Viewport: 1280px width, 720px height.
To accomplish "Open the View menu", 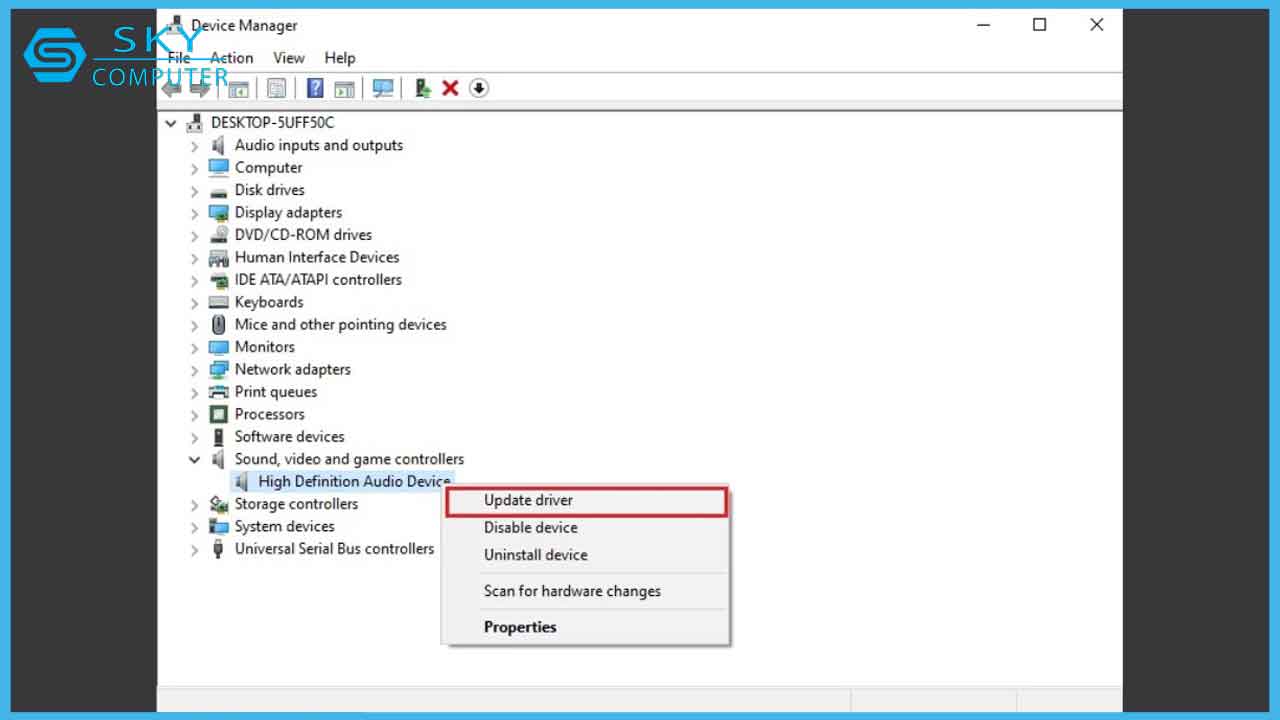I will [x=289, y=58].
